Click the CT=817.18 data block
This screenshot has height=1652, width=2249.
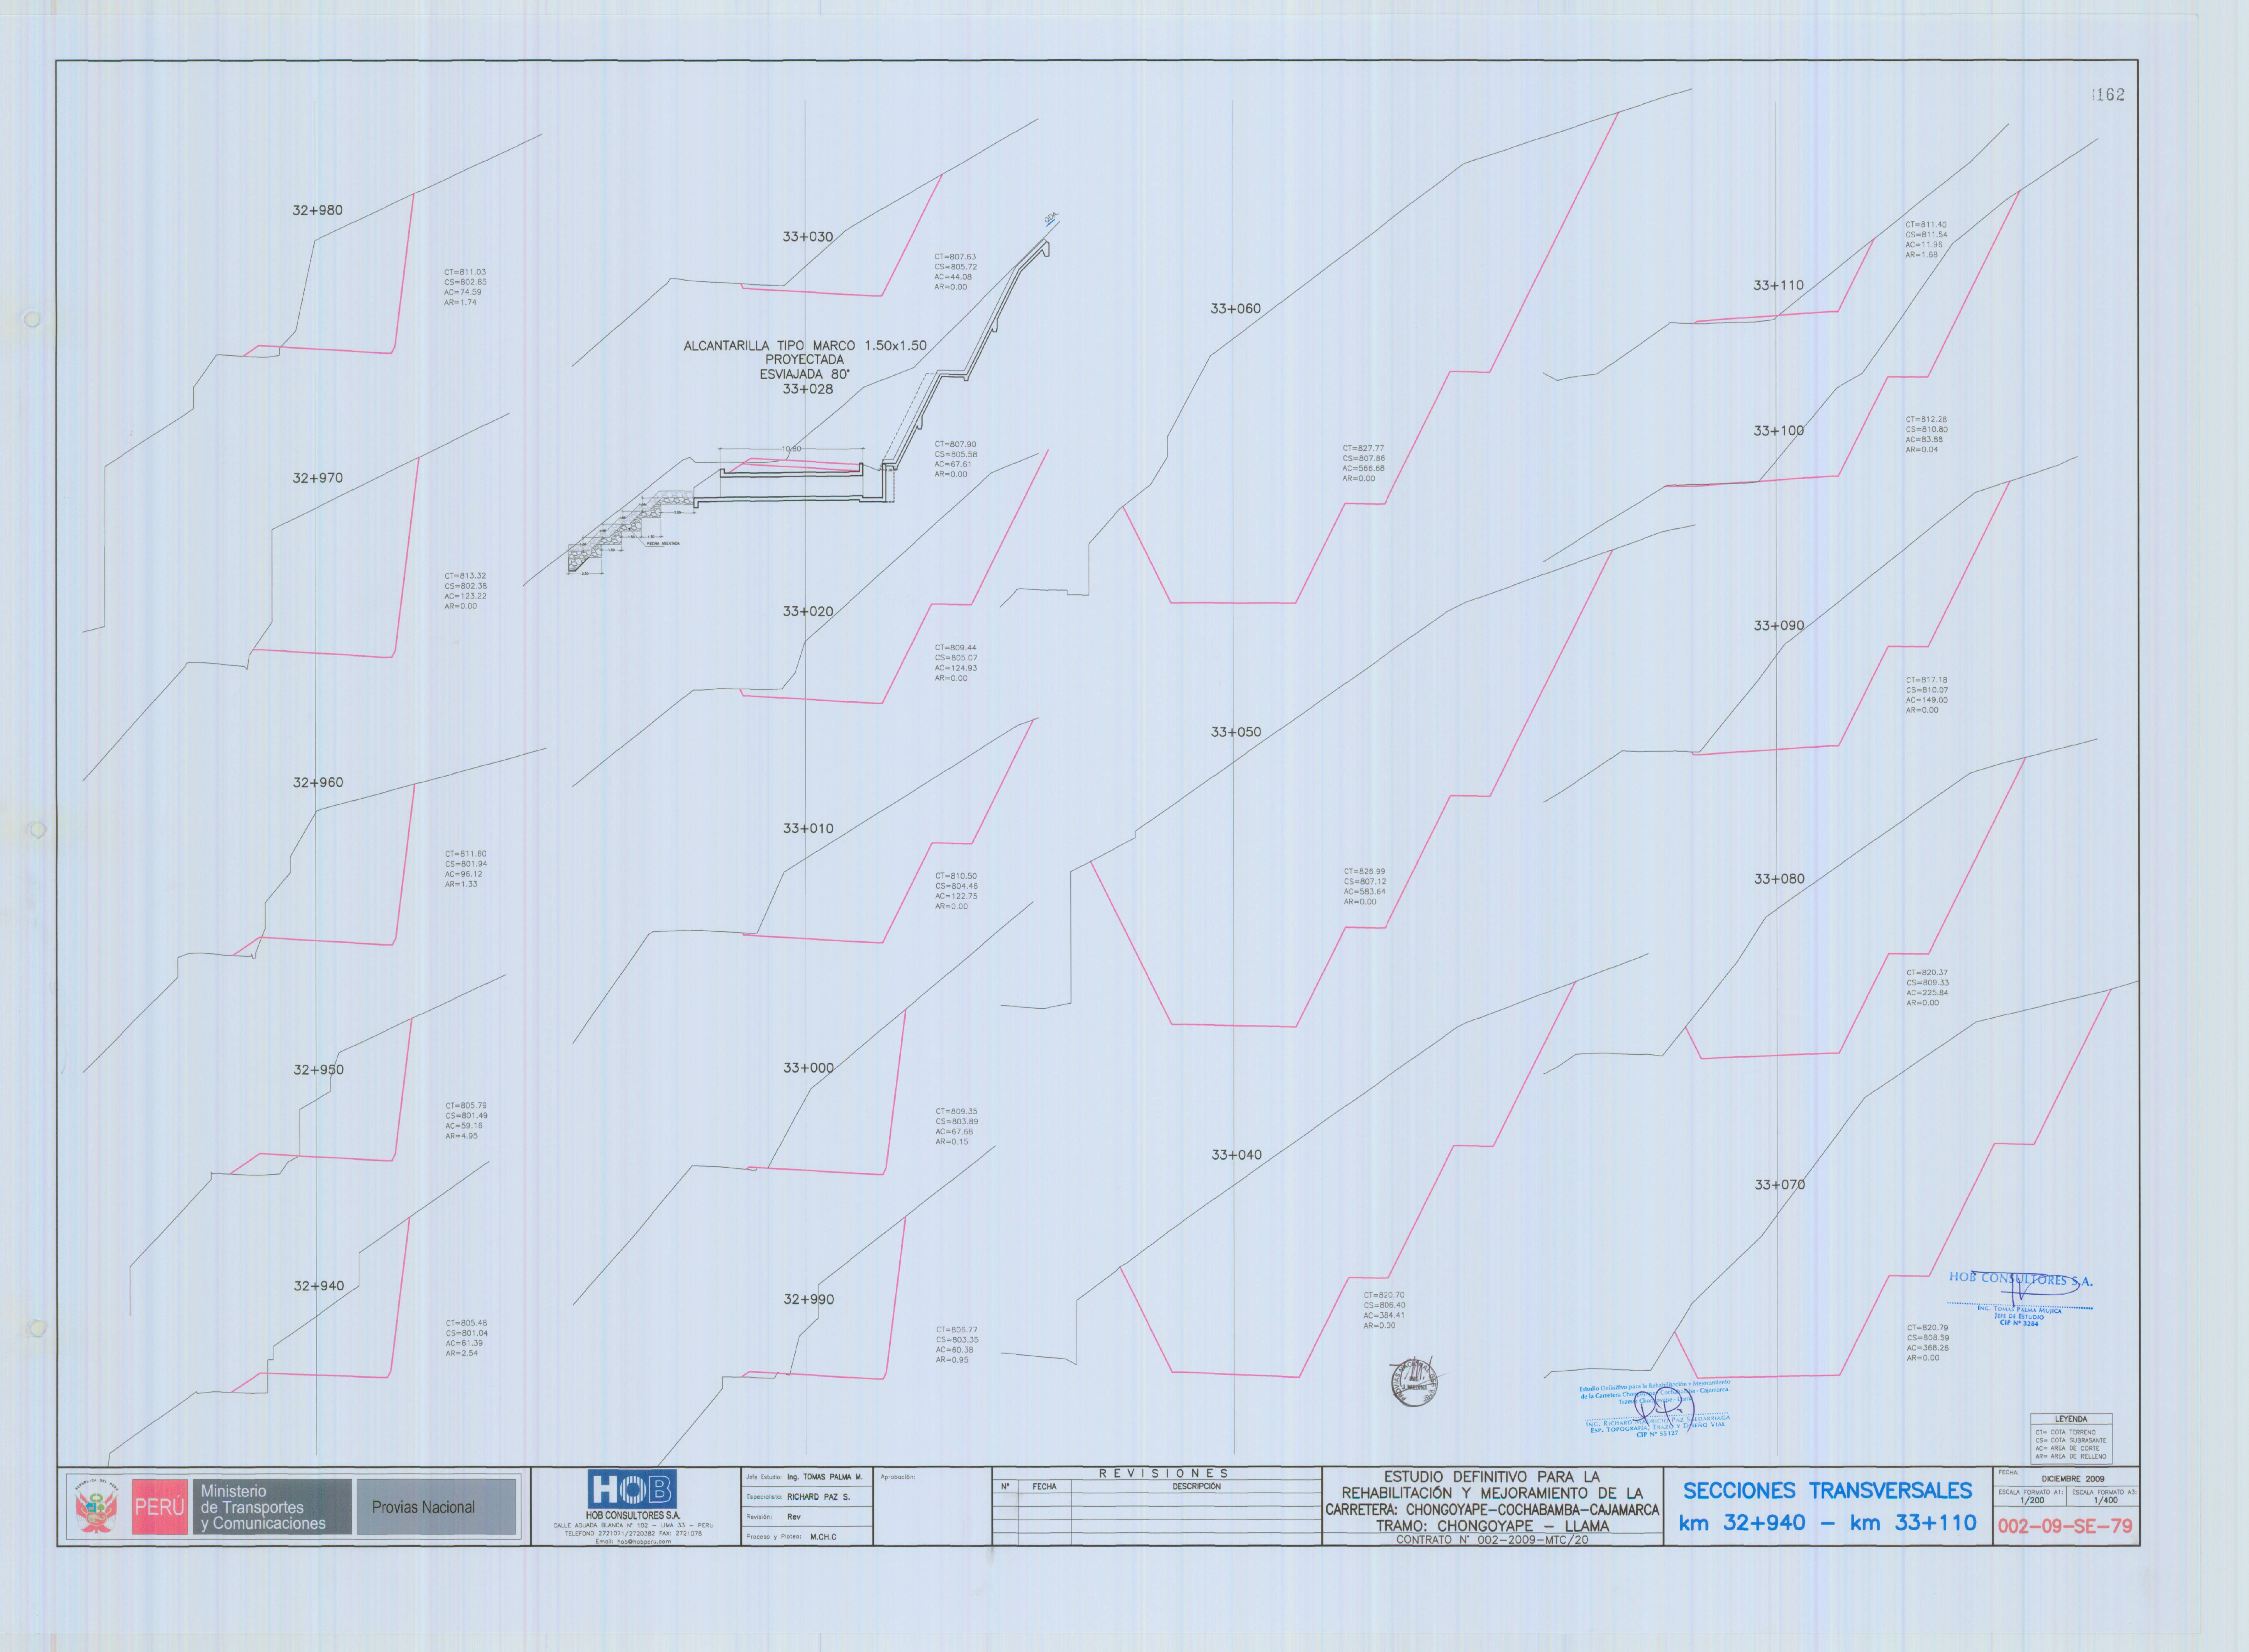[1927, 695]
